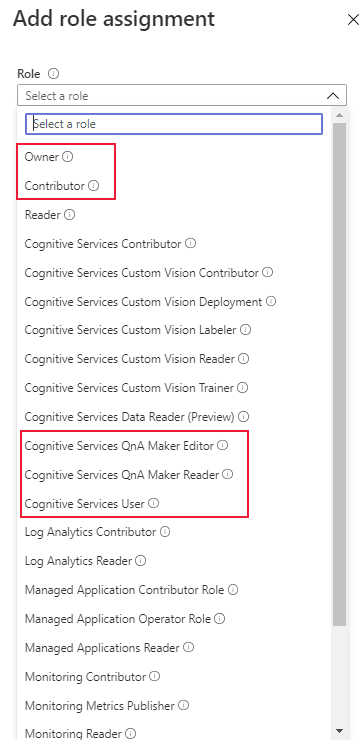Click the info icon beside Contributor

[93, 185]
